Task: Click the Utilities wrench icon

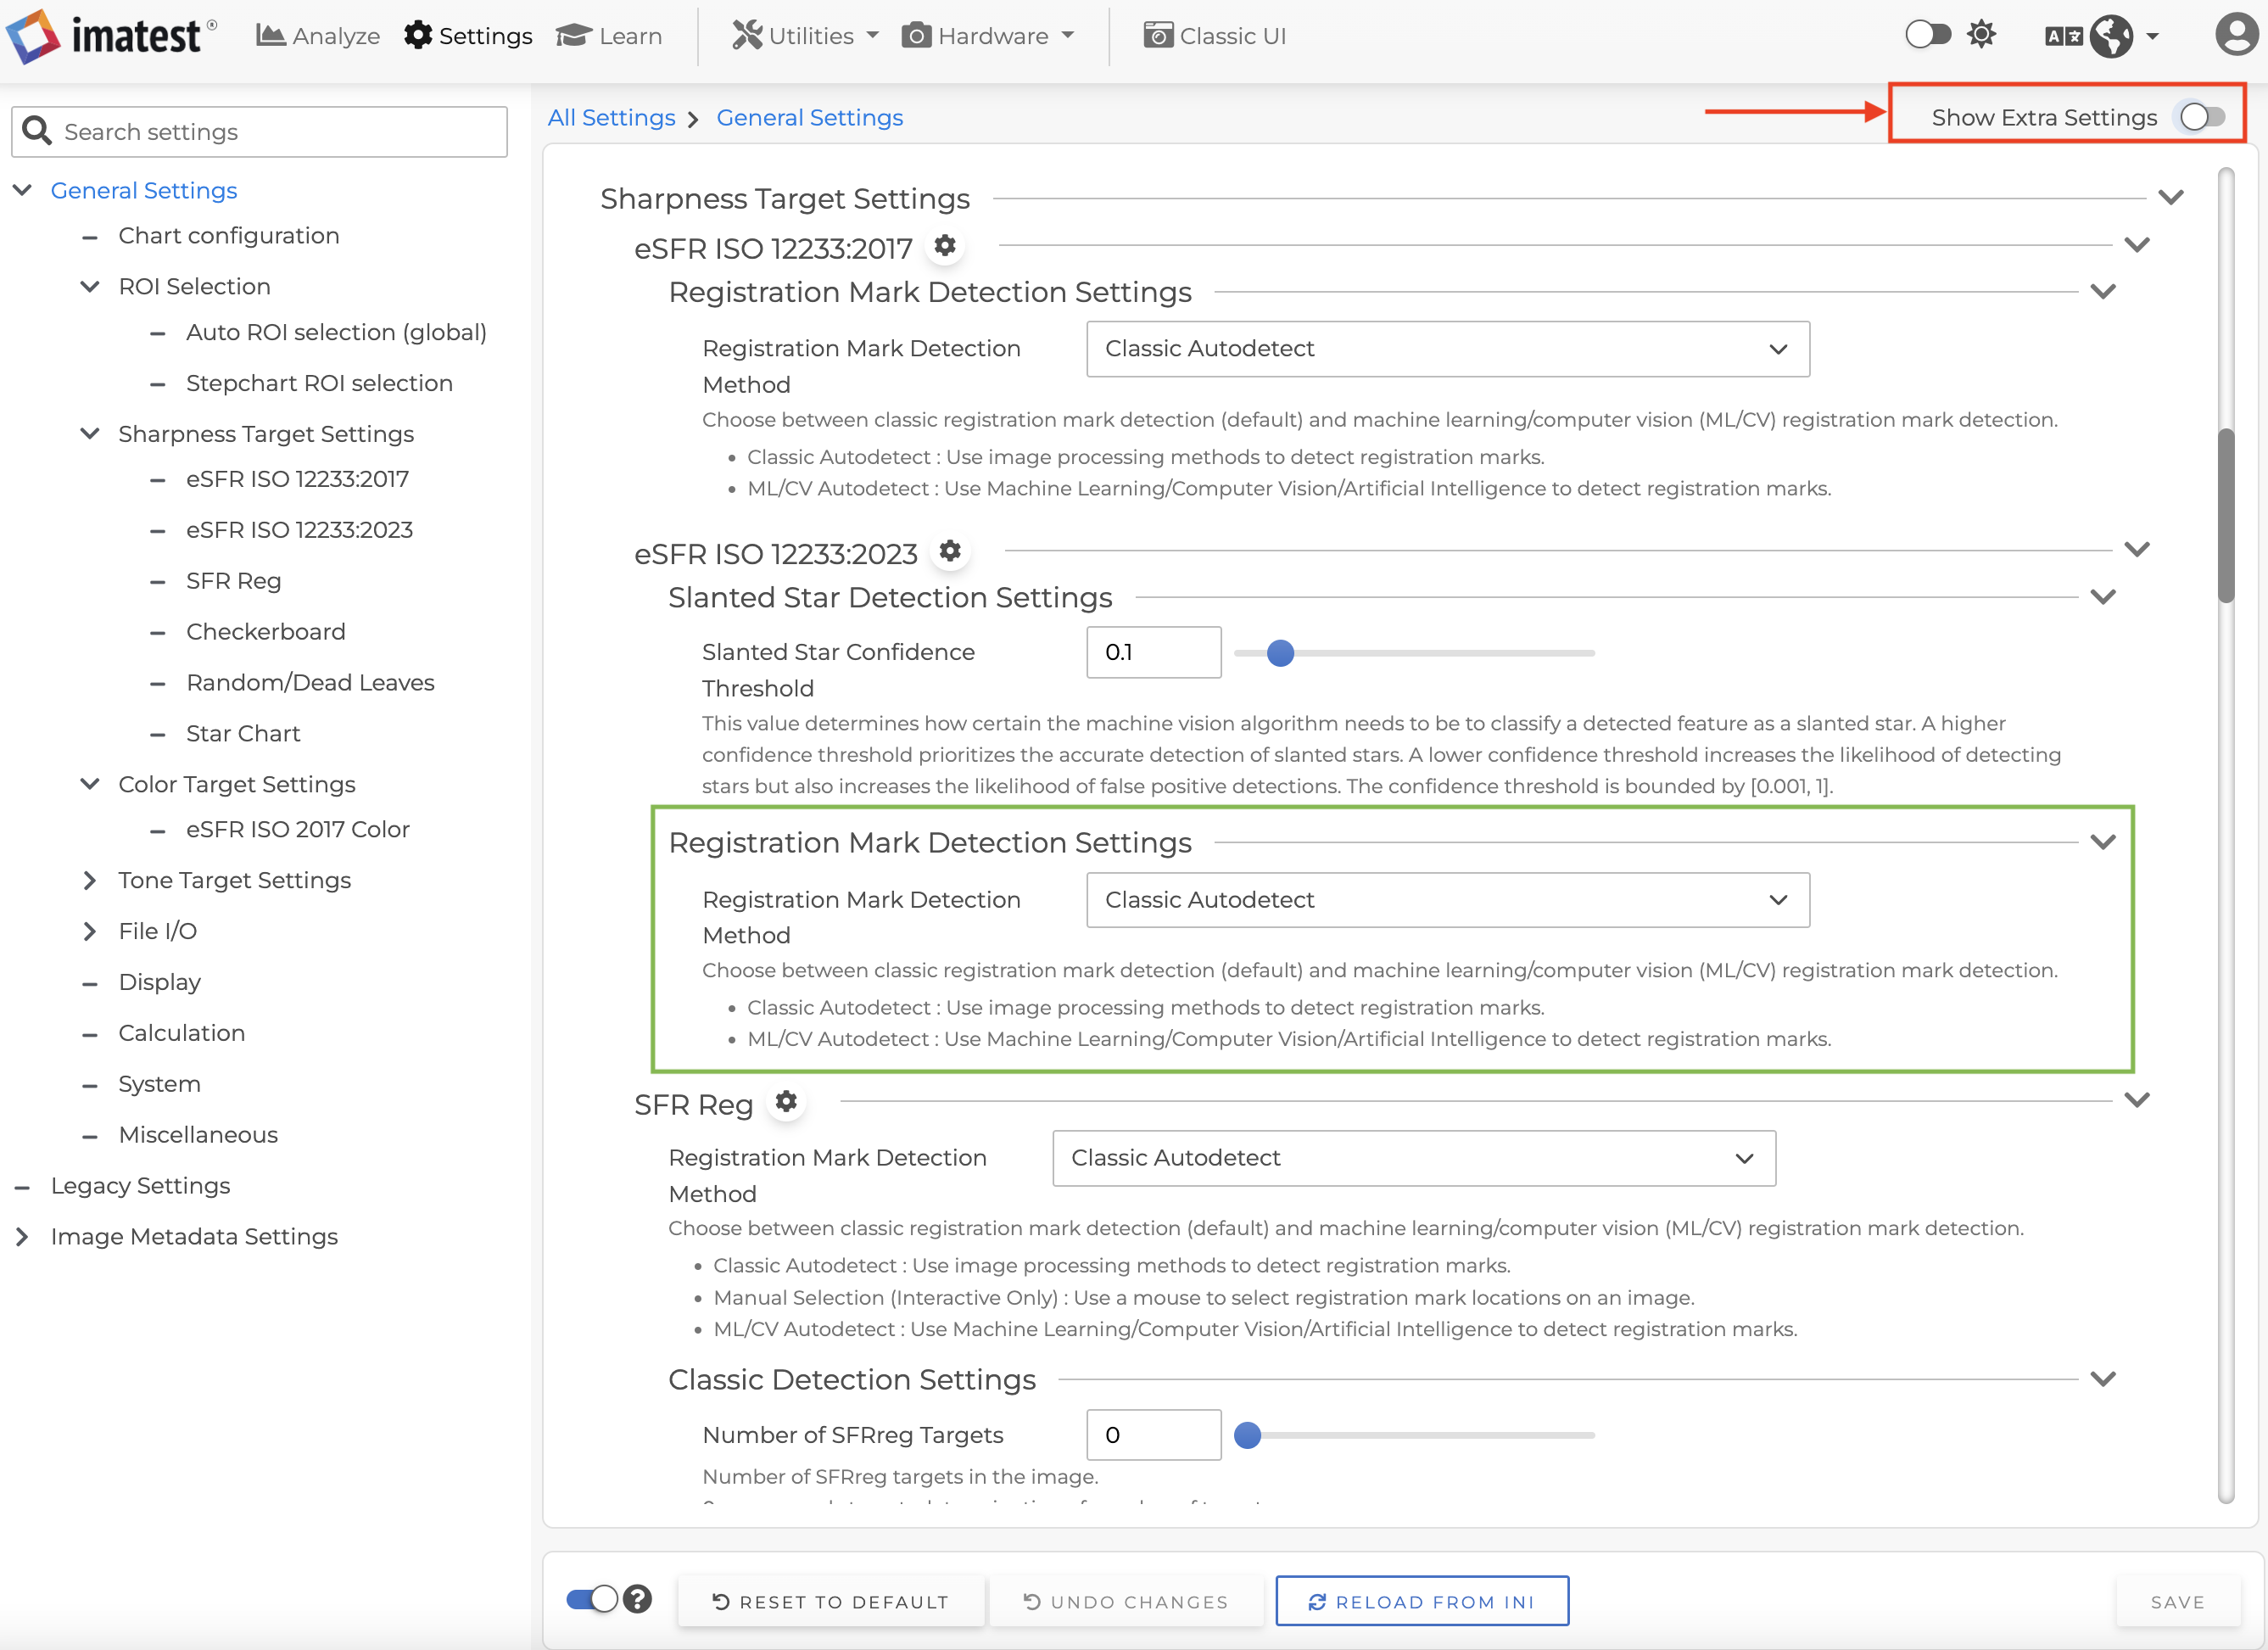Action: coord(747,36)
